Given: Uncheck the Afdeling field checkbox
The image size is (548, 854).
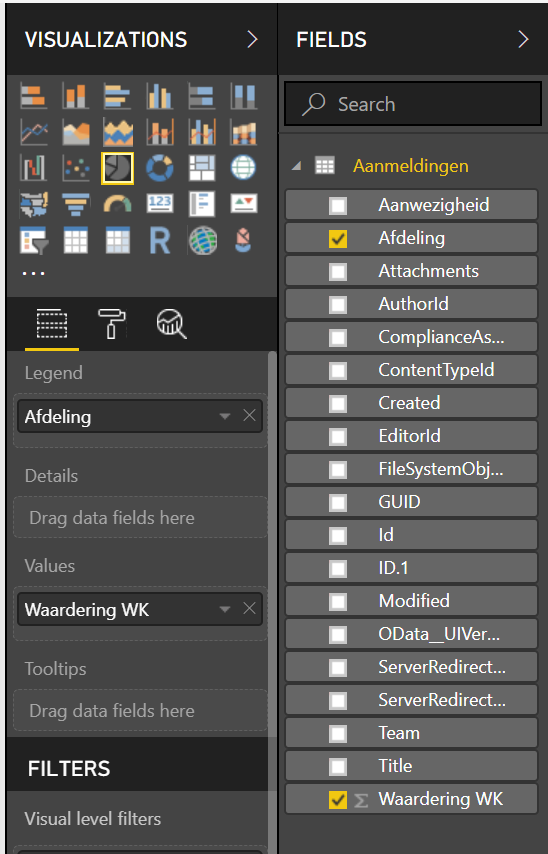Looking at the screenshot, I should pos(338,239).
